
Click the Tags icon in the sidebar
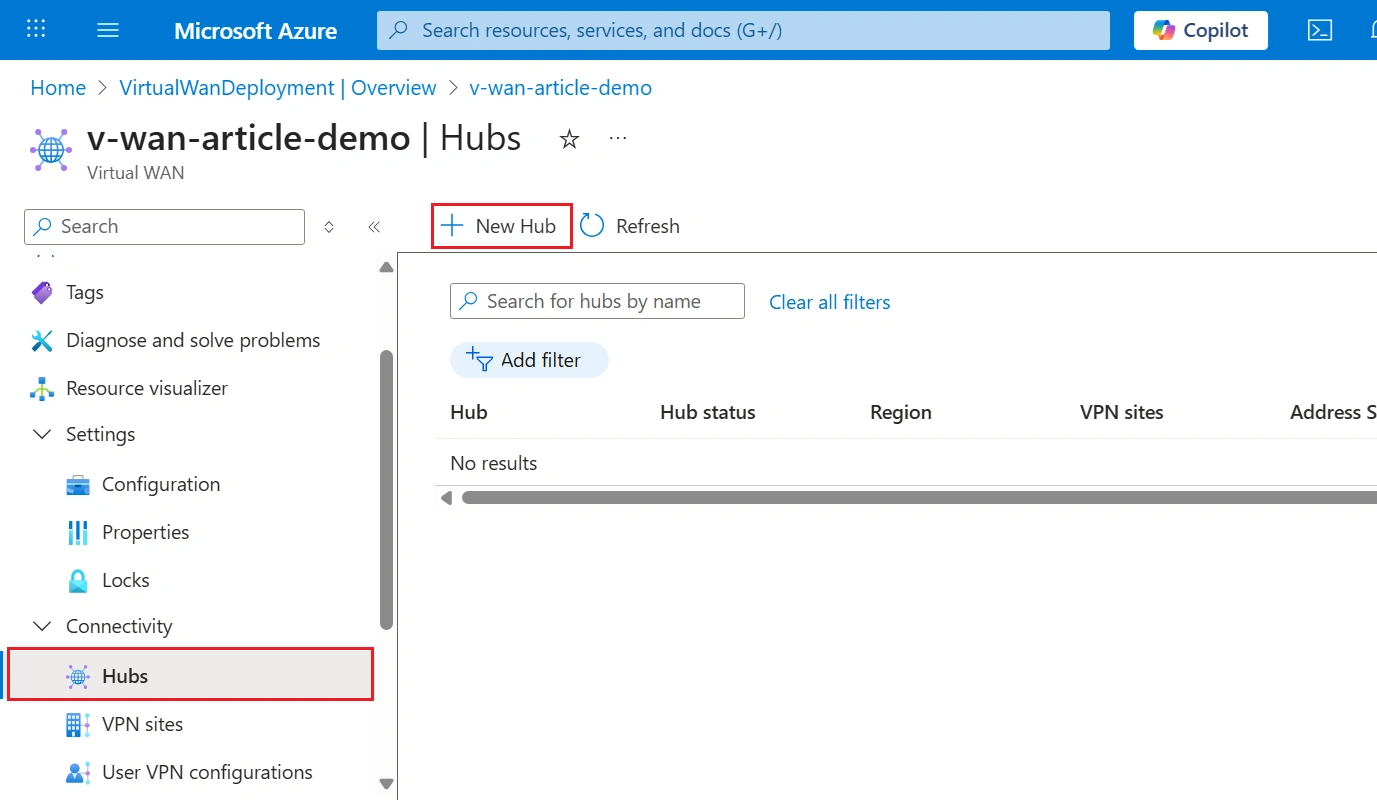click(x=42, y=292)
